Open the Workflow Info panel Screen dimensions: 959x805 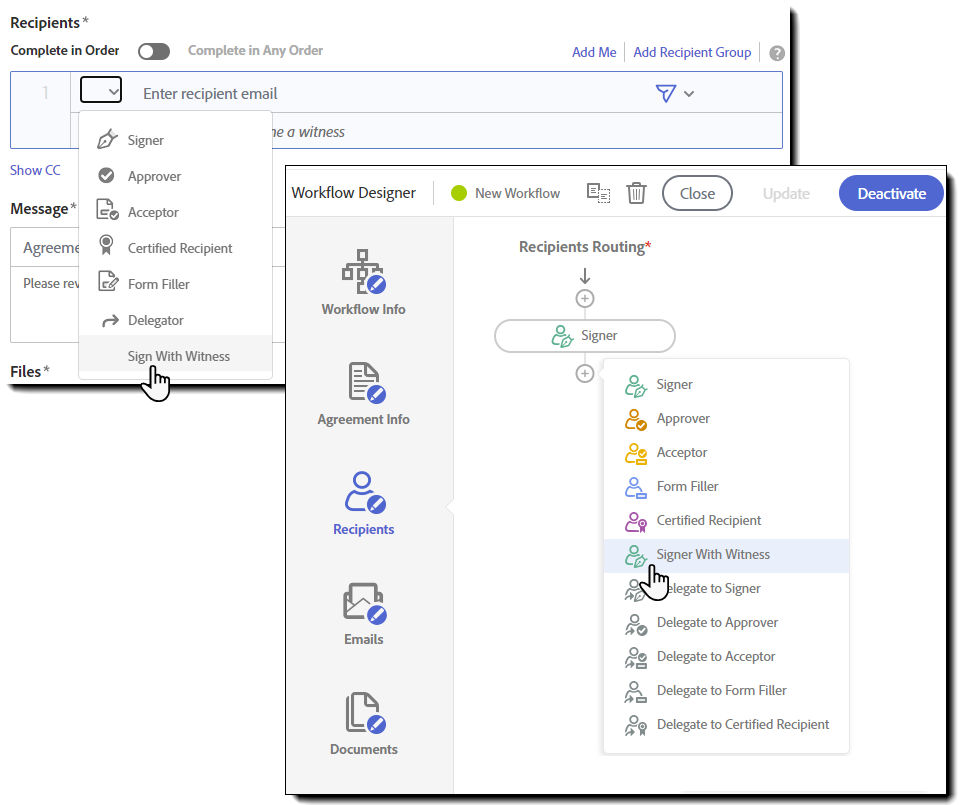[x=363, y=284]
